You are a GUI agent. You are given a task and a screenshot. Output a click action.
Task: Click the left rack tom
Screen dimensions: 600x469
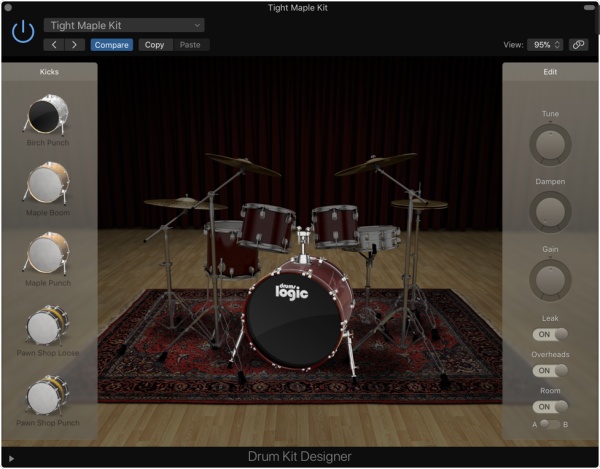(267, 227)
